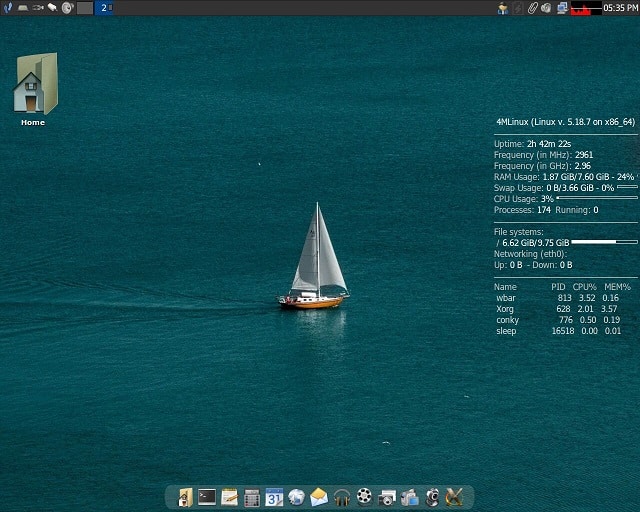
Task: Switch to the first workspace in pager
Action: click(x=85, y=7)
